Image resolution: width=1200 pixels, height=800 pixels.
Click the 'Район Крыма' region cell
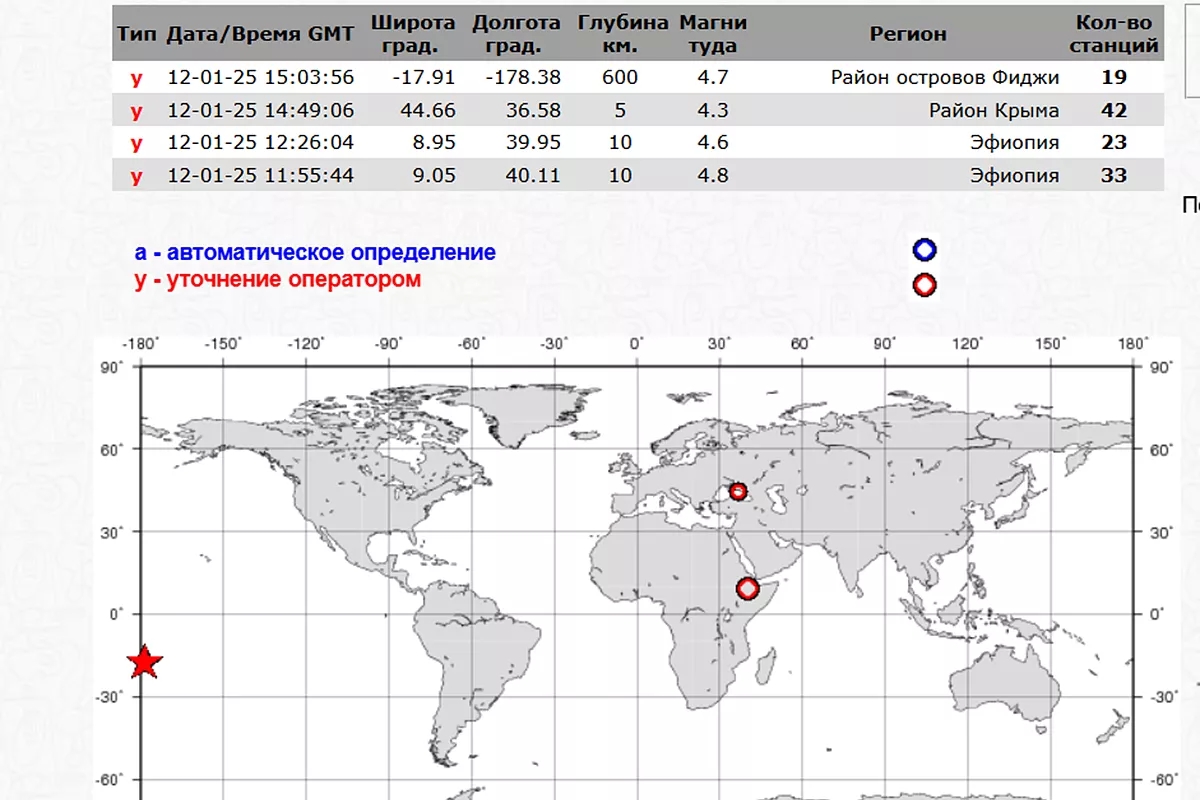tap(993, 110)
